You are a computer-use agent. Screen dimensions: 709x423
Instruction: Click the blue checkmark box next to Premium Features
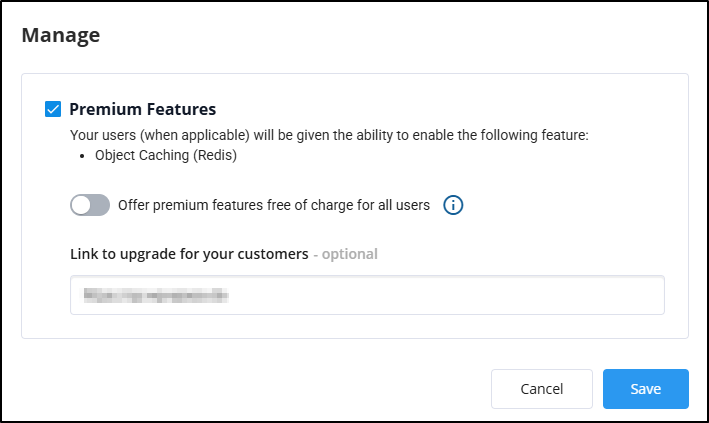pyautogui.click(x=53, y=109)
